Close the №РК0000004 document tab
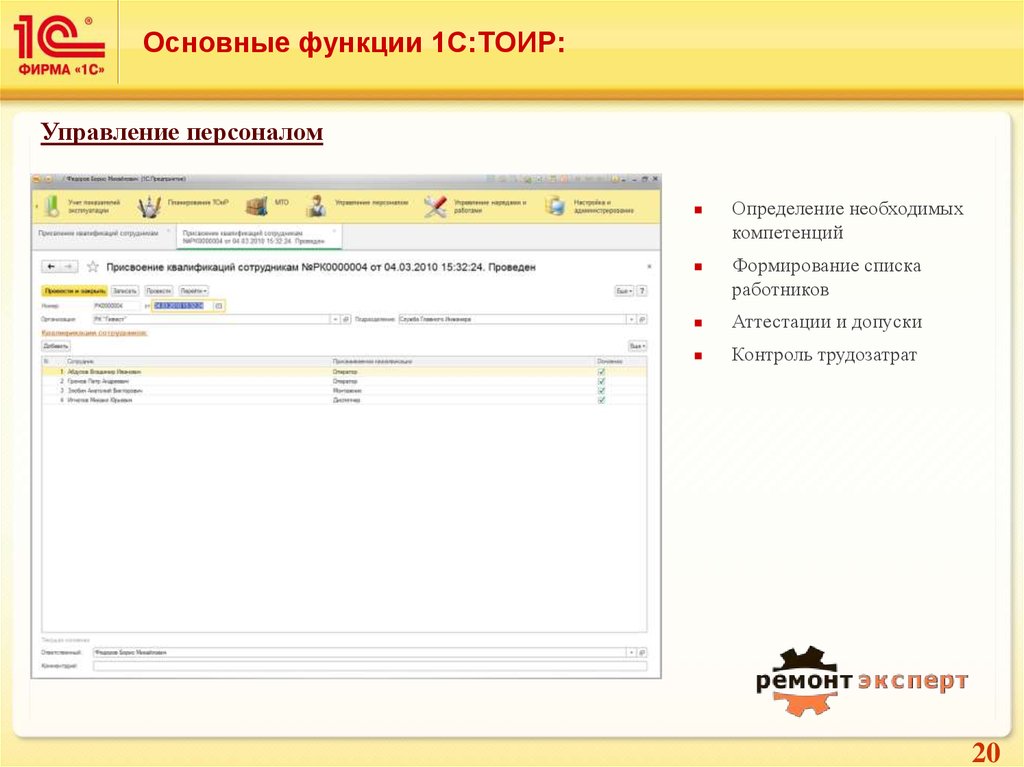The height and width of the screenshot is (767, 1024). tap(334, 231)
